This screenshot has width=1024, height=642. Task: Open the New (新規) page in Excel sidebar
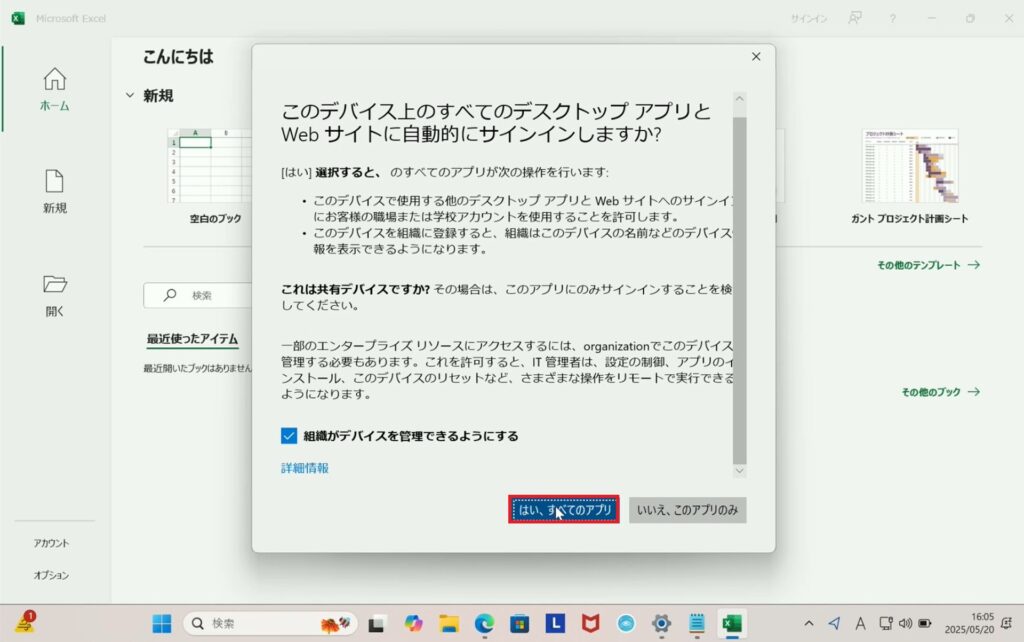point(55,191)
